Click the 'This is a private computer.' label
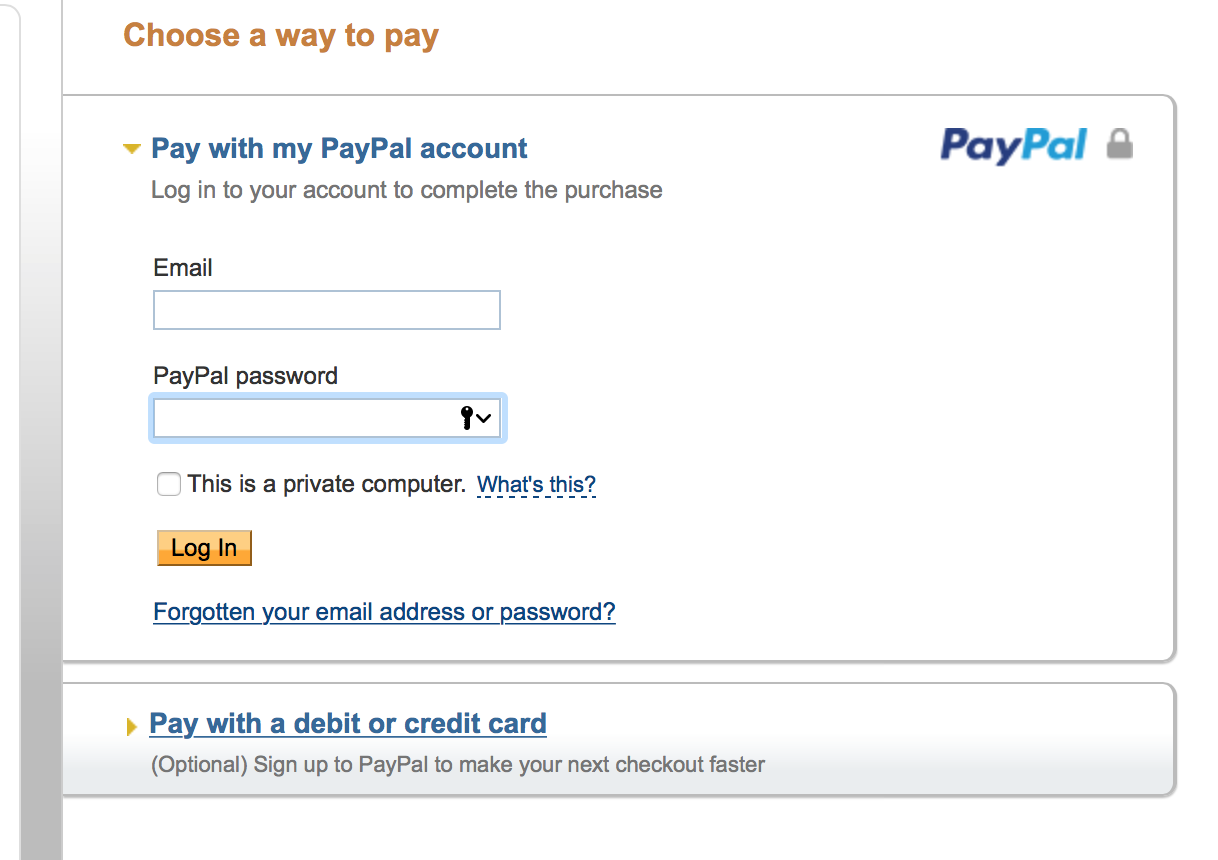Screen dimensions: 1218x860 [327, 484]
